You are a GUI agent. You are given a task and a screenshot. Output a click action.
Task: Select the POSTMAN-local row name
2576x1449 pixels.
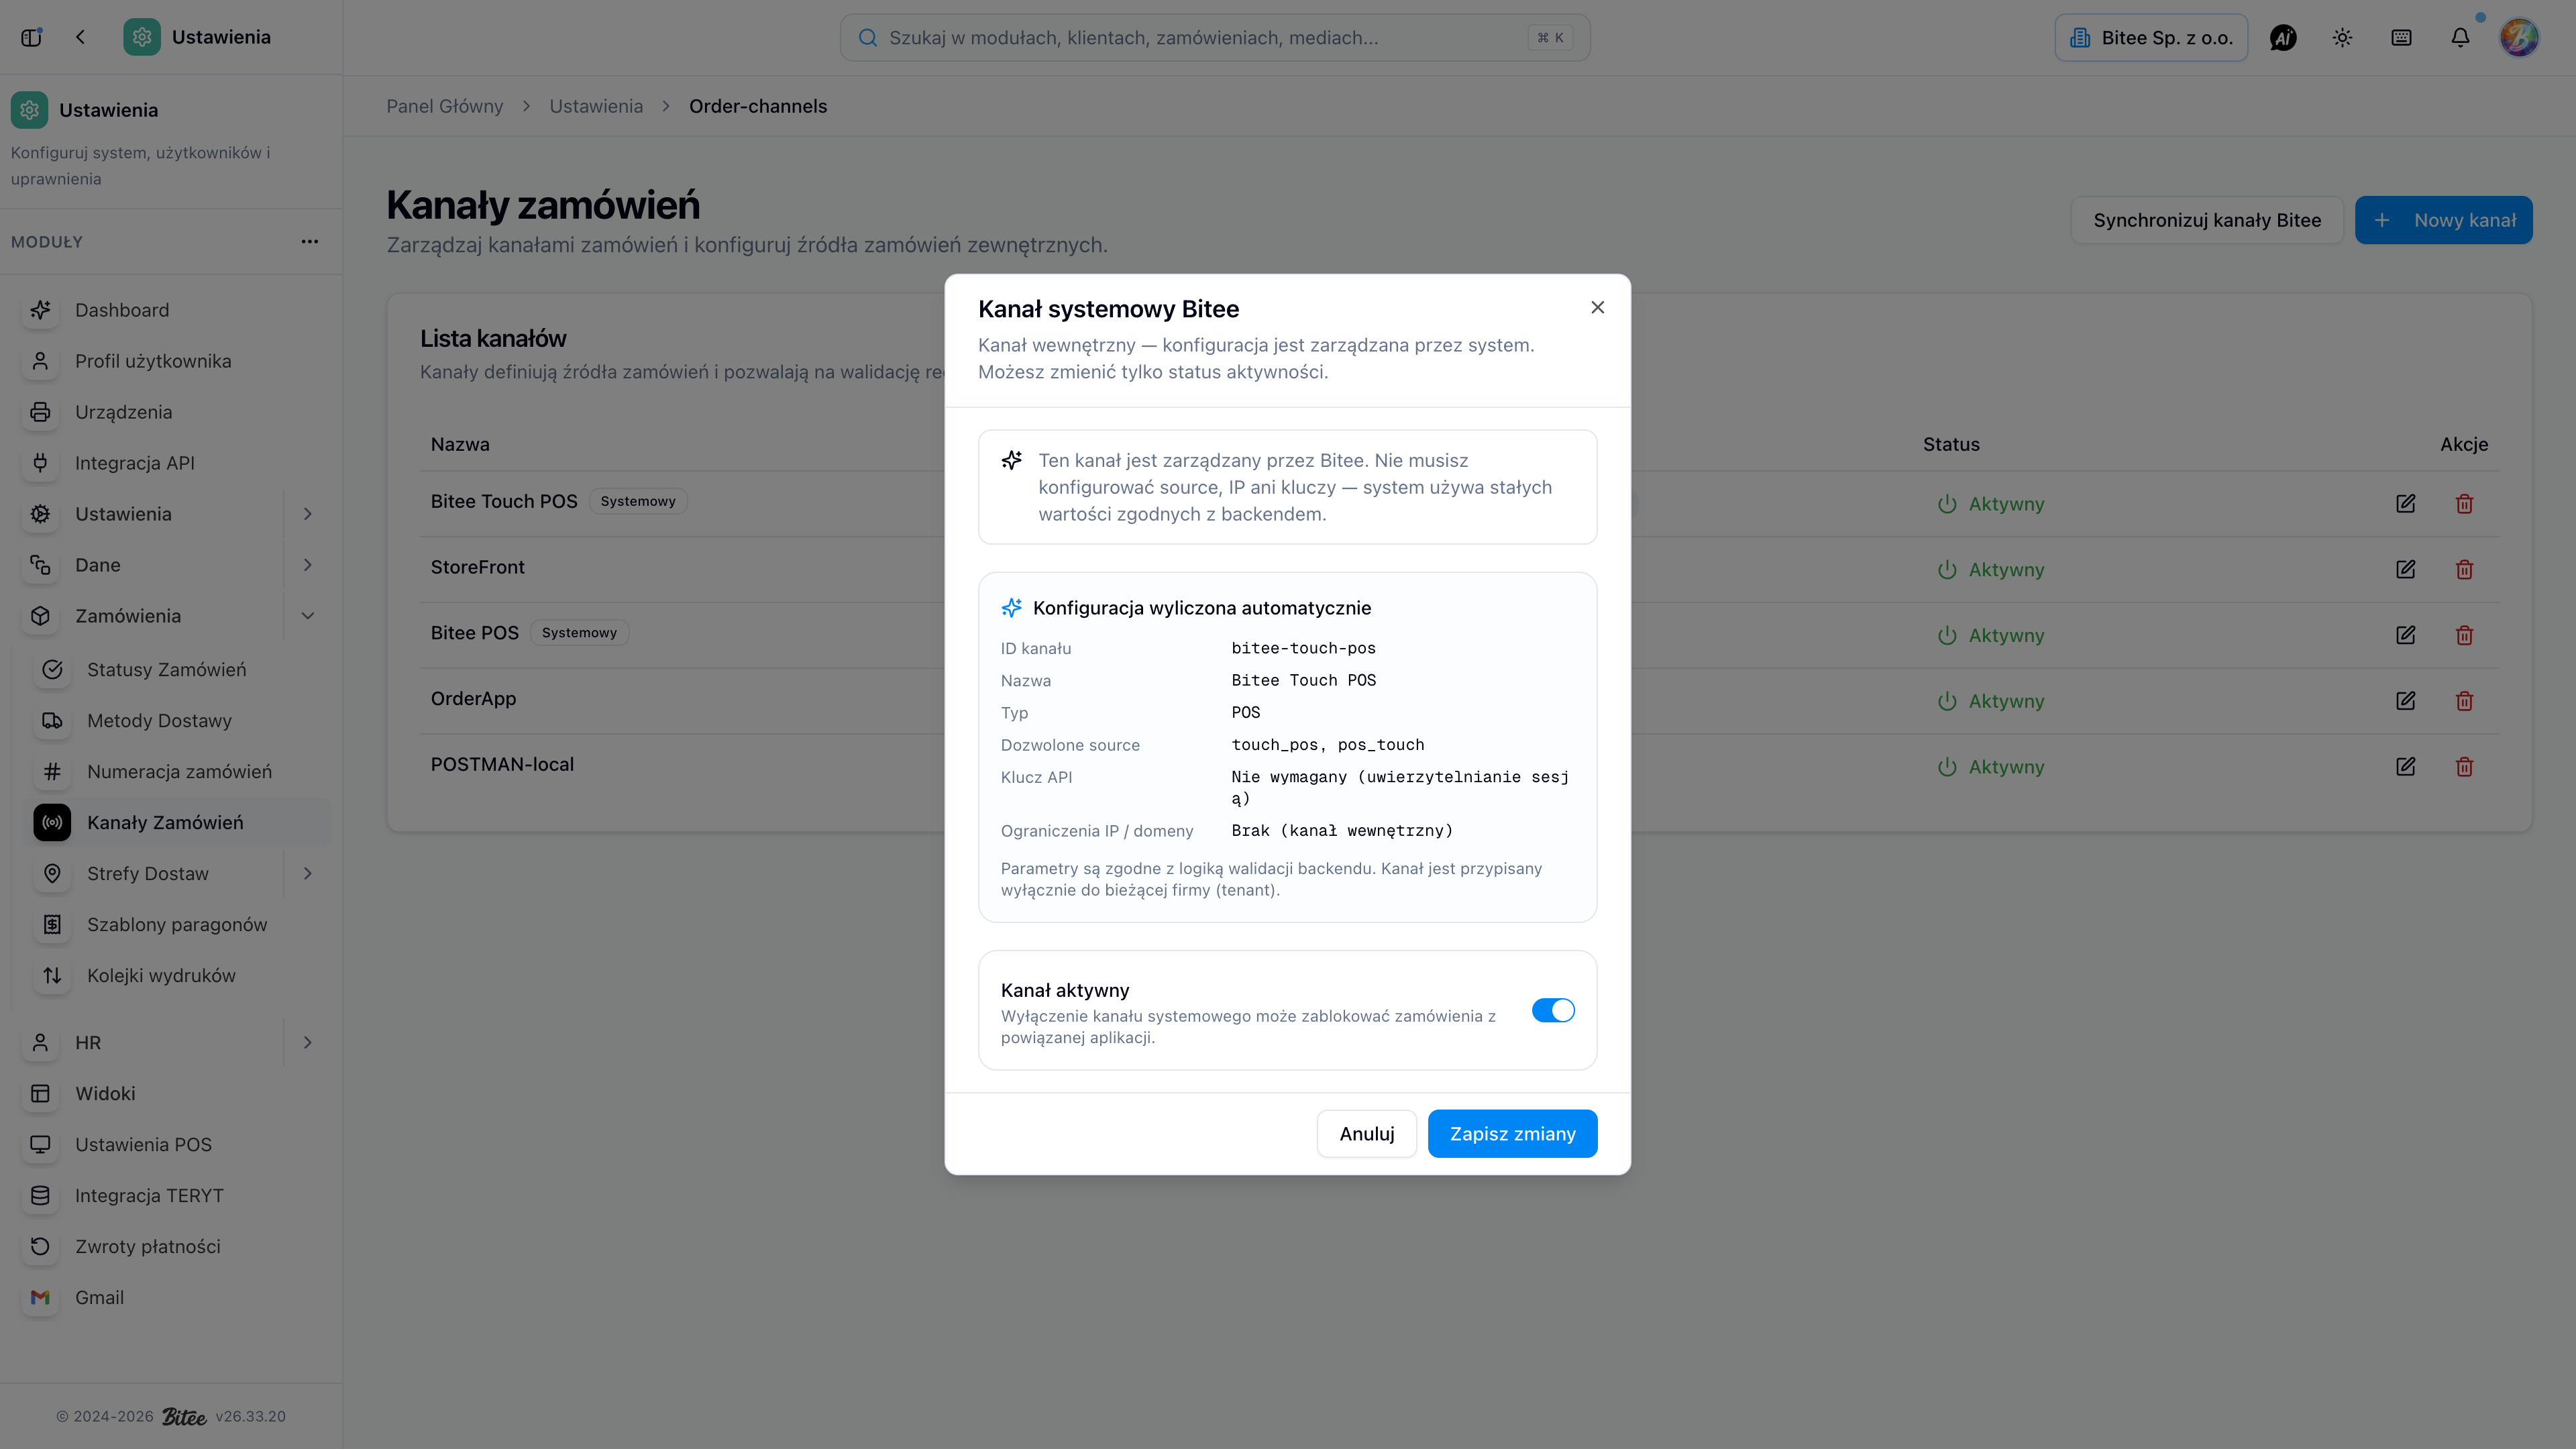[502, 765]
